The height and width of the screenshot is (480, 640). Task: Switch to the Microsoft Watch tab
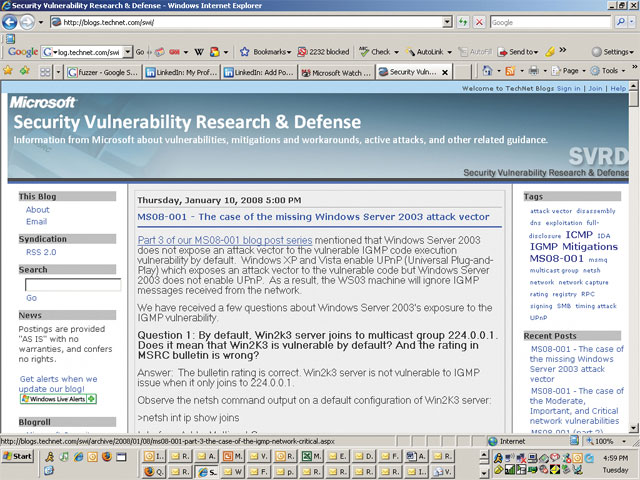point(336,73)
